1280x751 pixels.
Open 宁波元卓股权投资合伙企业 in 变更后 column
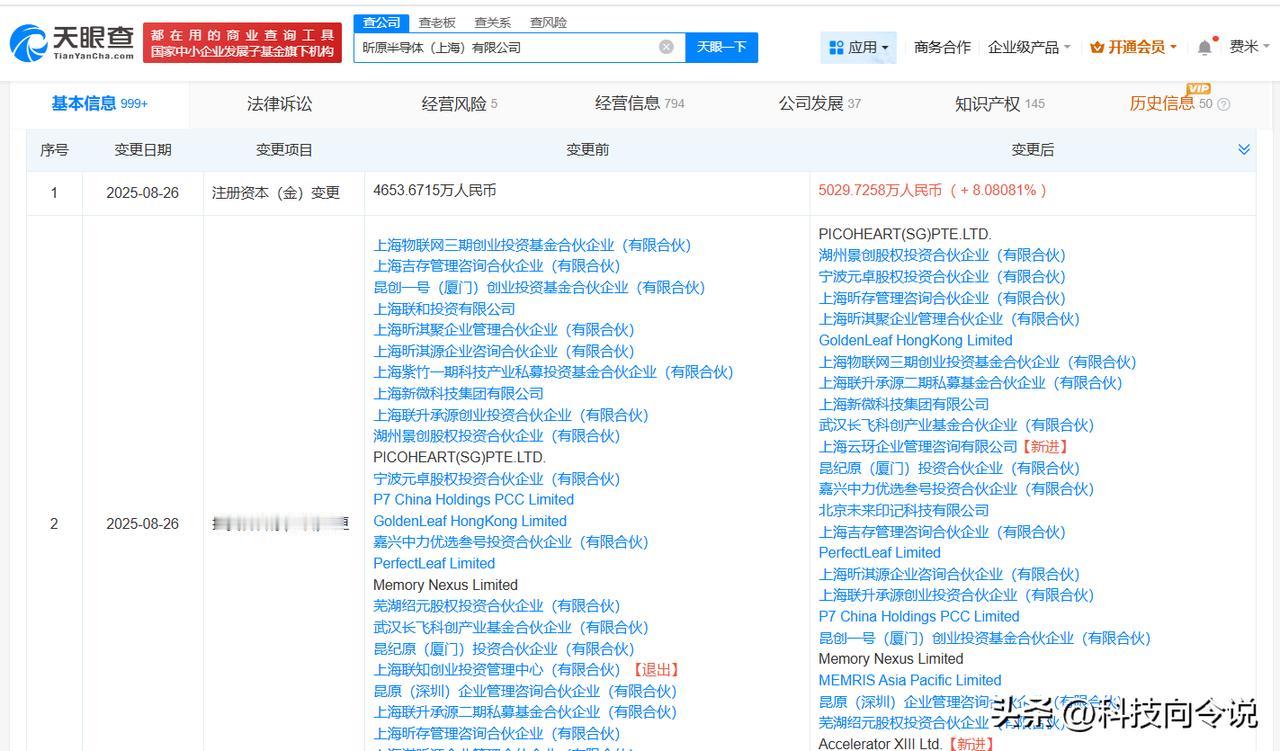click(x=942, y=277)
